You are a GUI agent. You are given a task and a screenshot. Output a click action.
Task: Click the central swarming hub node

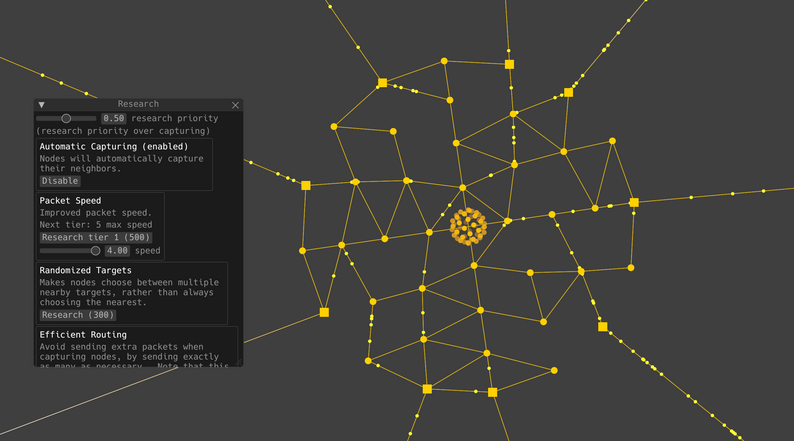468,226
